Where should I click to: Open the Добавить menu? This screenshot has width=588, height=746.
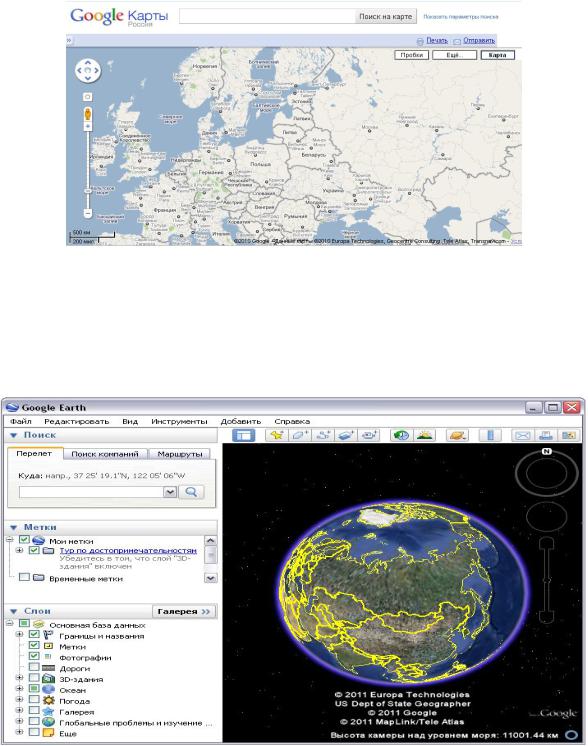coord(241,422)
